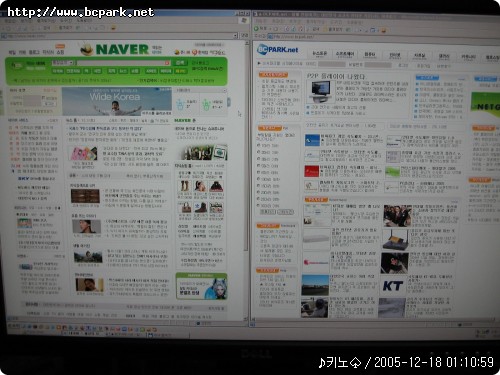Image resolution: width=500 pixels, height=375 pixels.
Task: Click the black hat thumbnail in Naver shopping
Action: (x=216, y=186)
